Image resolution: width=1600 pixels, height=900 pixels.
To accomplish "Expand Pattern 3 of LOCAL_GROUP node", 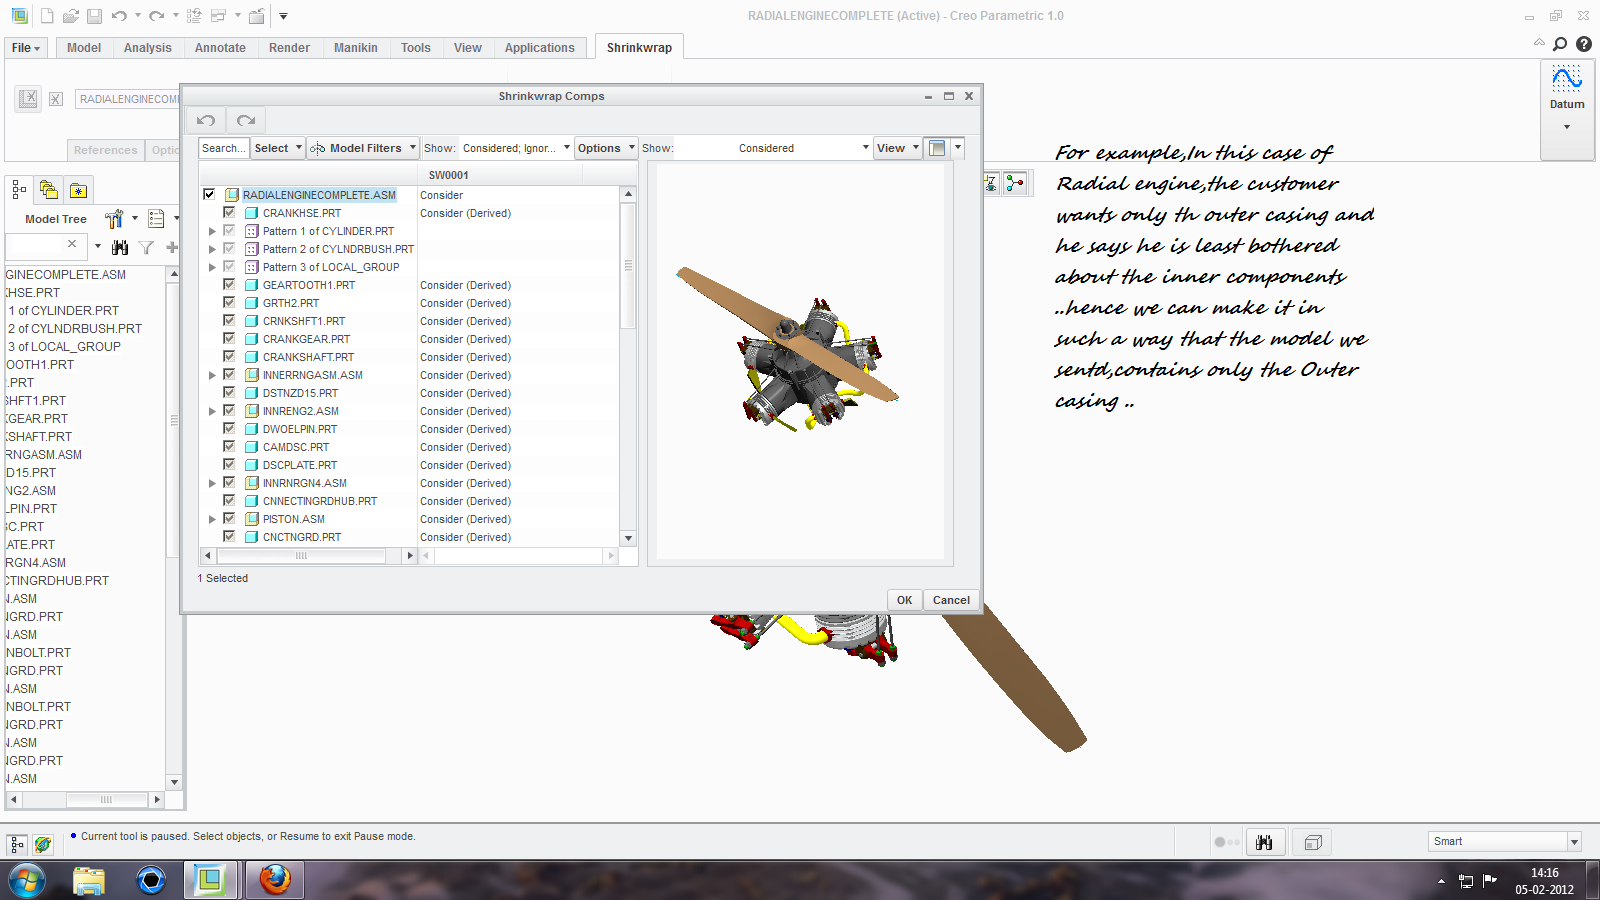I will tap(212, 267).
